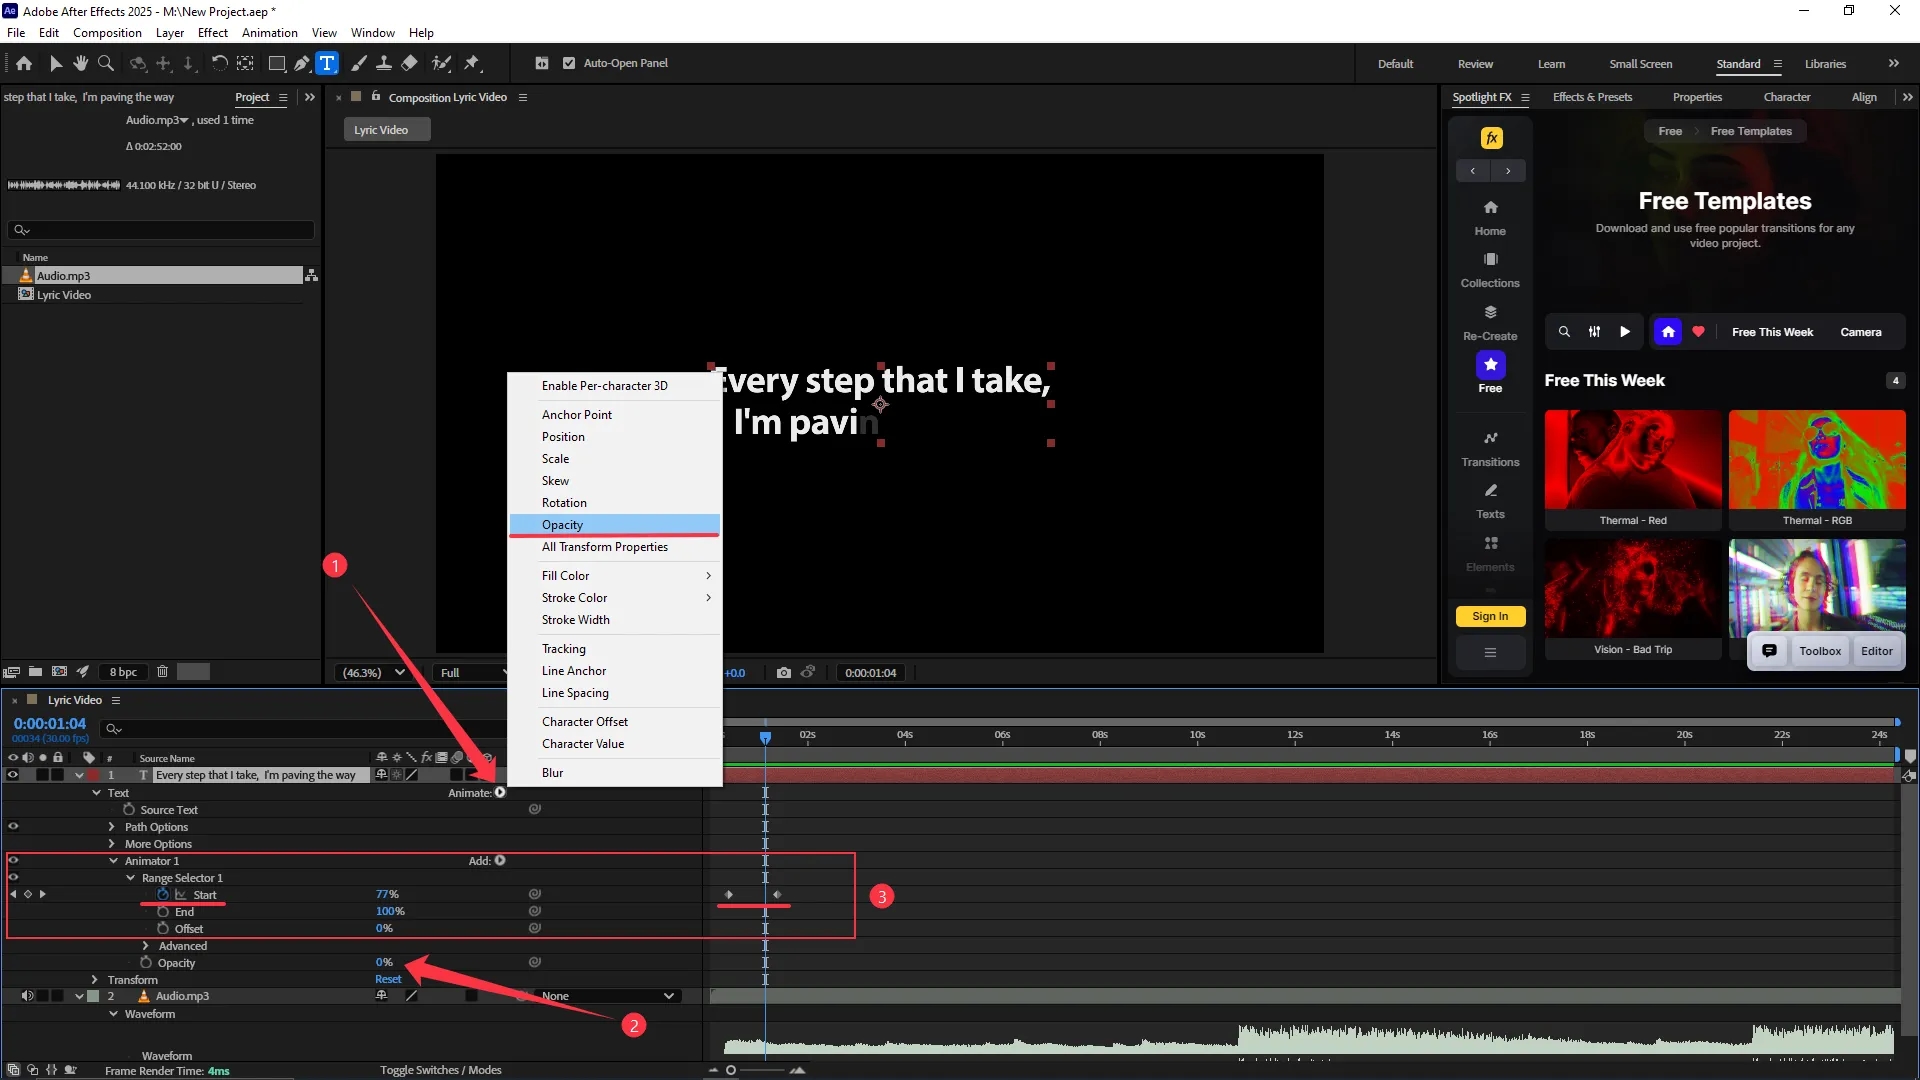Click the timeline zoom slider handle

731,1070
